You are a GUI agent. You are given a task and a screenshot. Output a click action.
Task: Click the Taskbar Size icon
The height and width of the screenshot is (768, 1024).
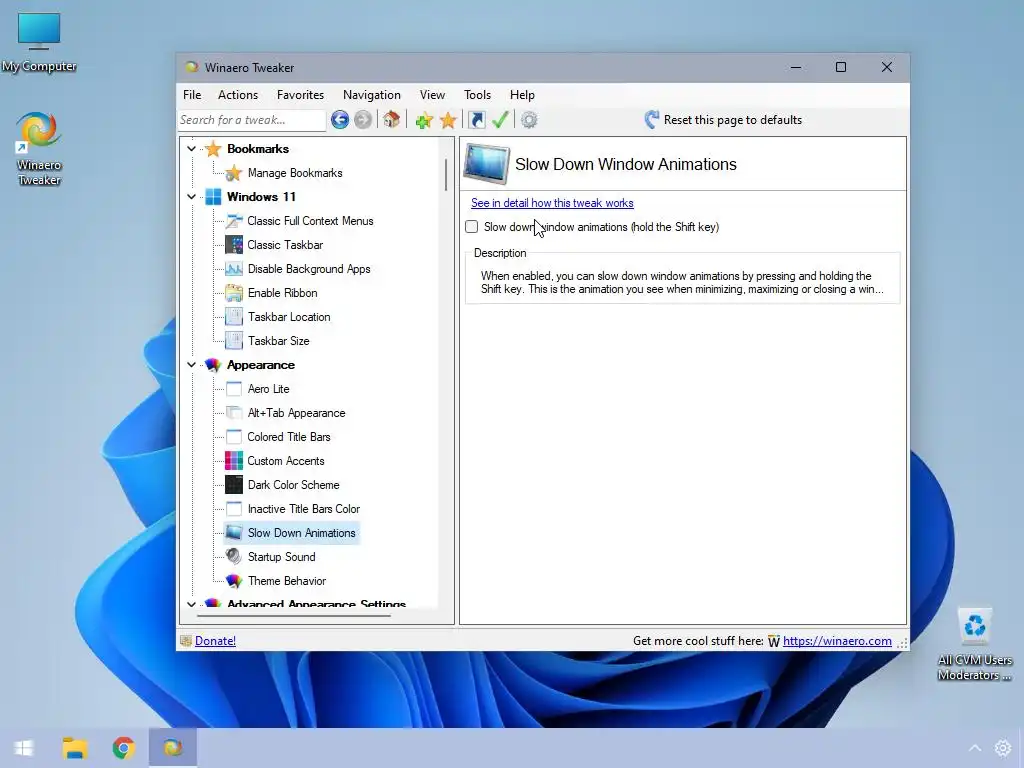234,341
